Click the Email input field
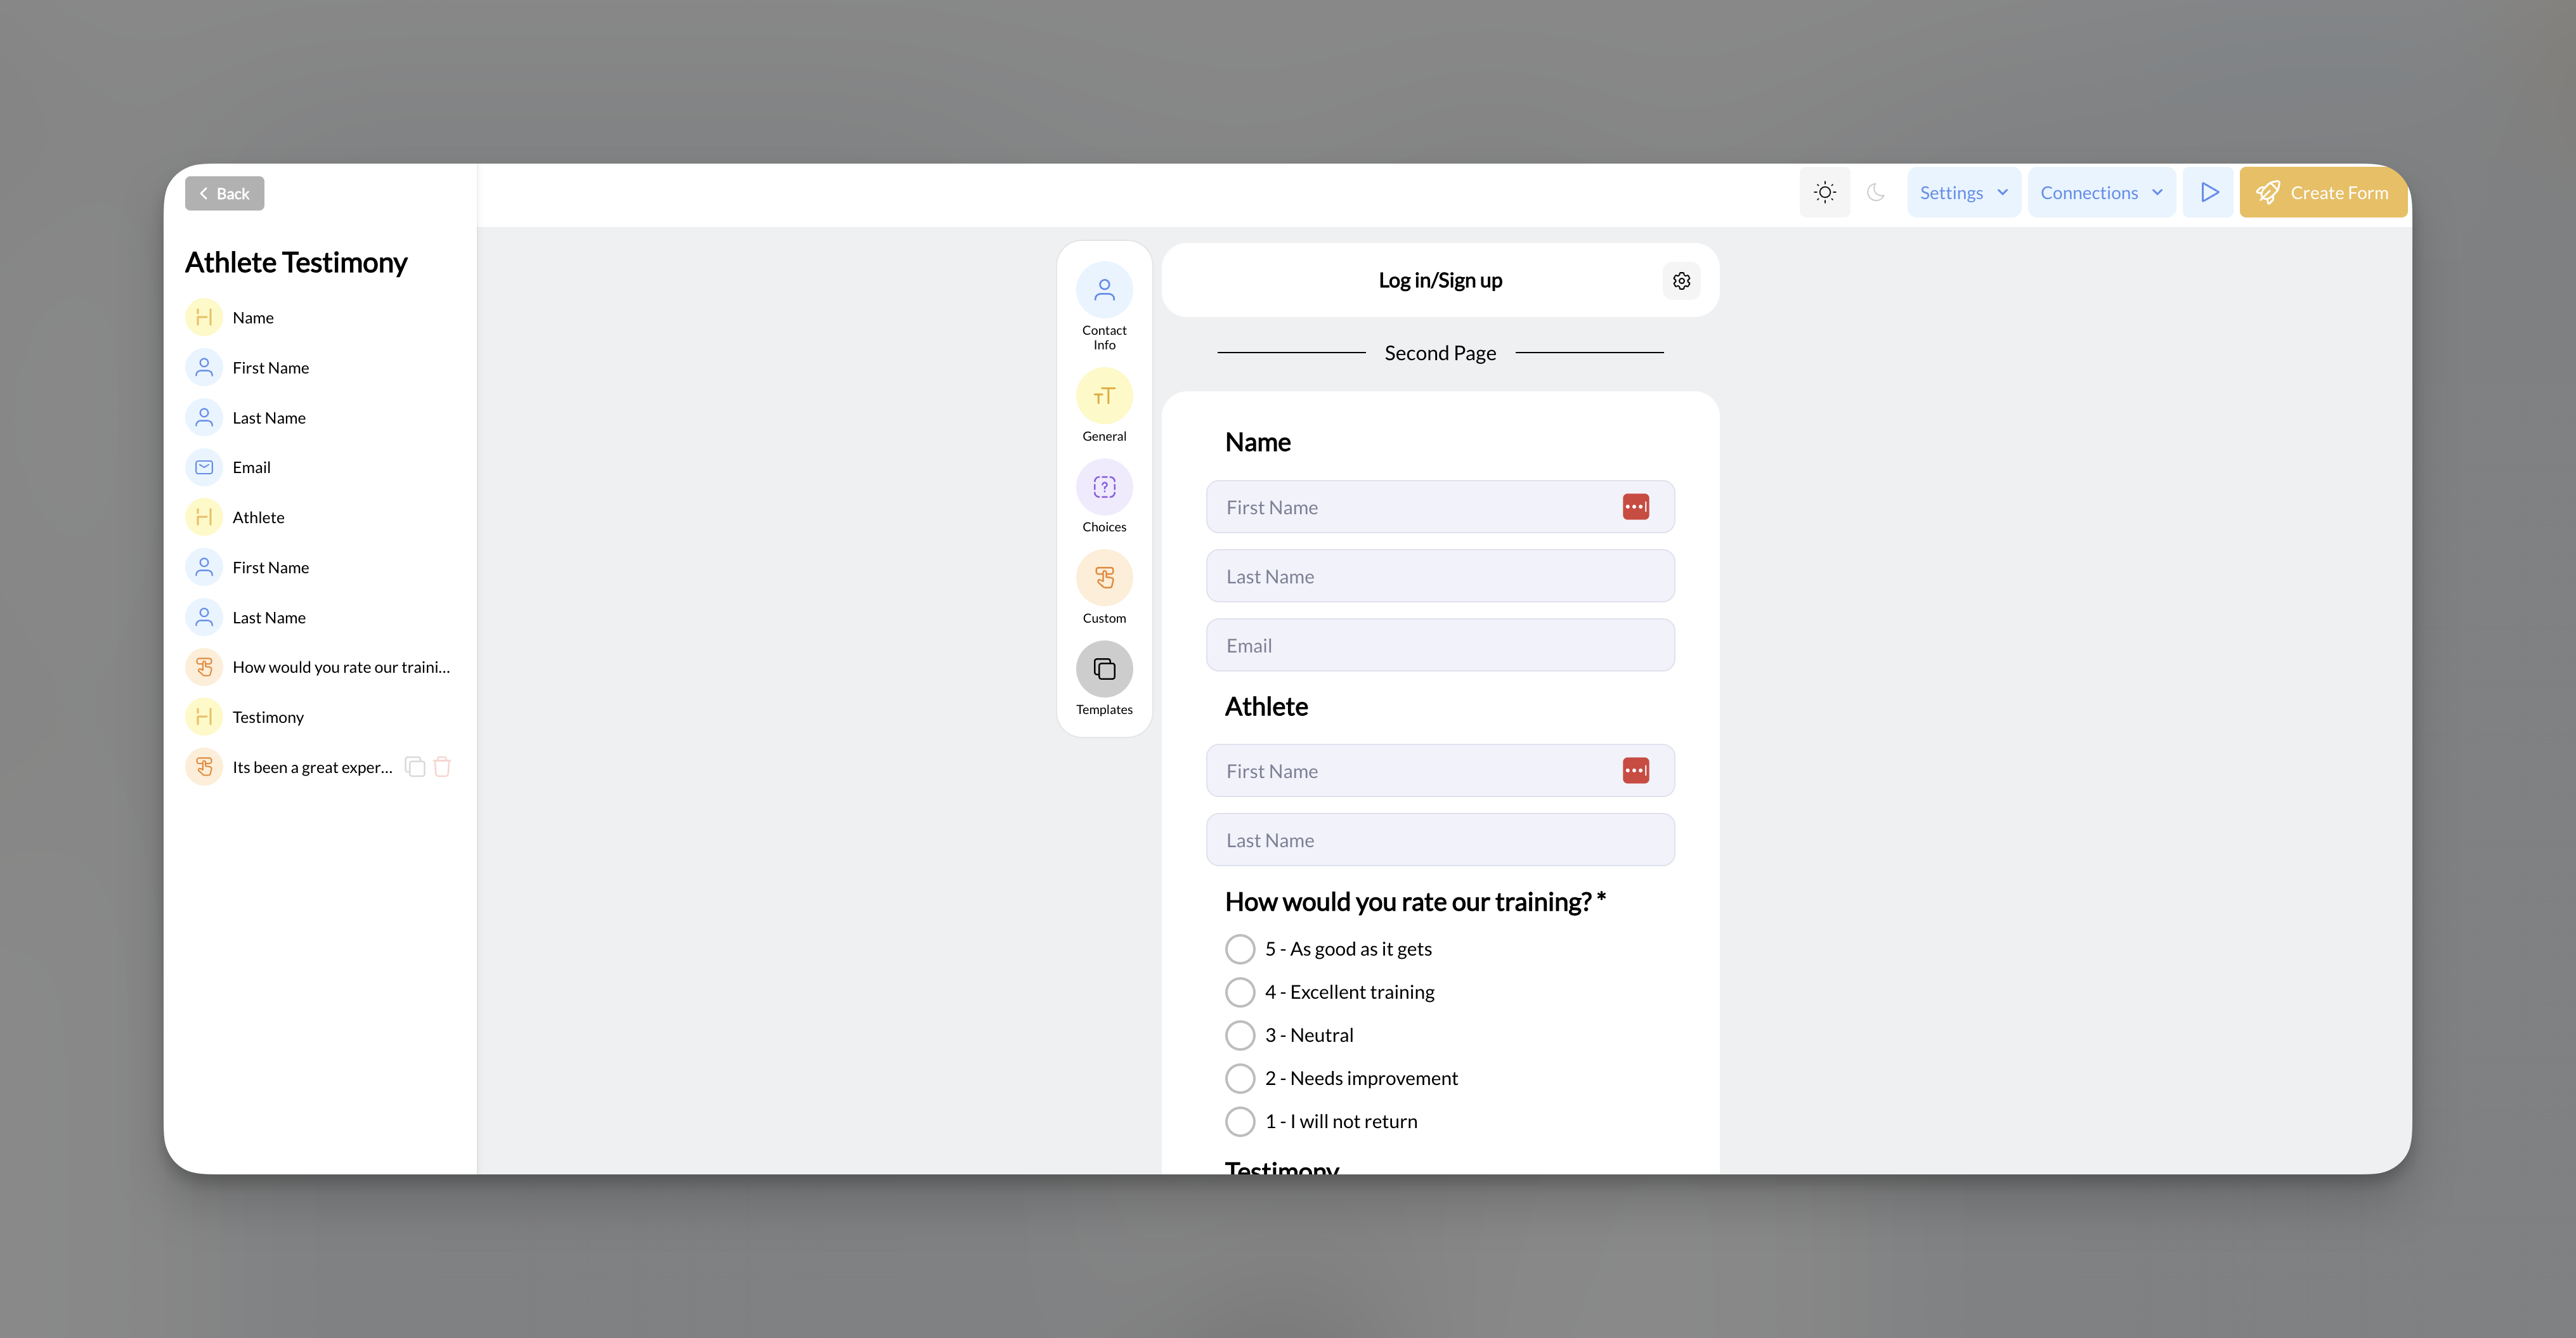Screen dimensions: 2576x1338 (x=1440, y=645)
